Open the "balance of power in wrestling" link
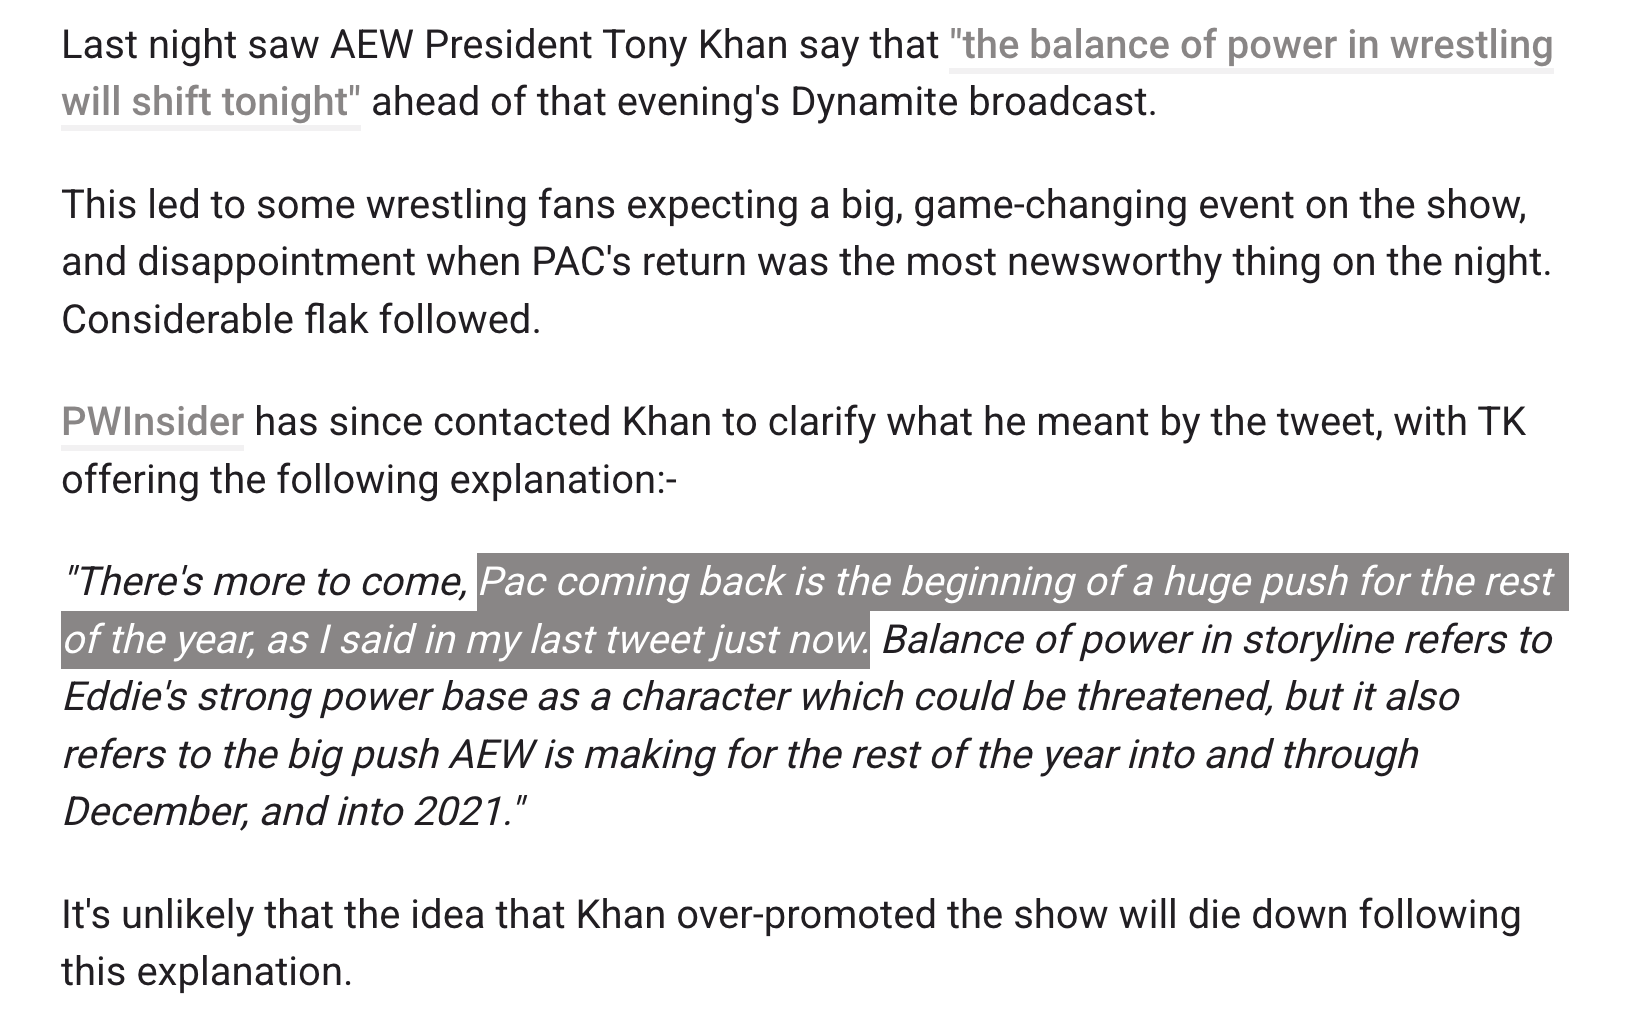1644x1026 pixels. pos(1250,46)
